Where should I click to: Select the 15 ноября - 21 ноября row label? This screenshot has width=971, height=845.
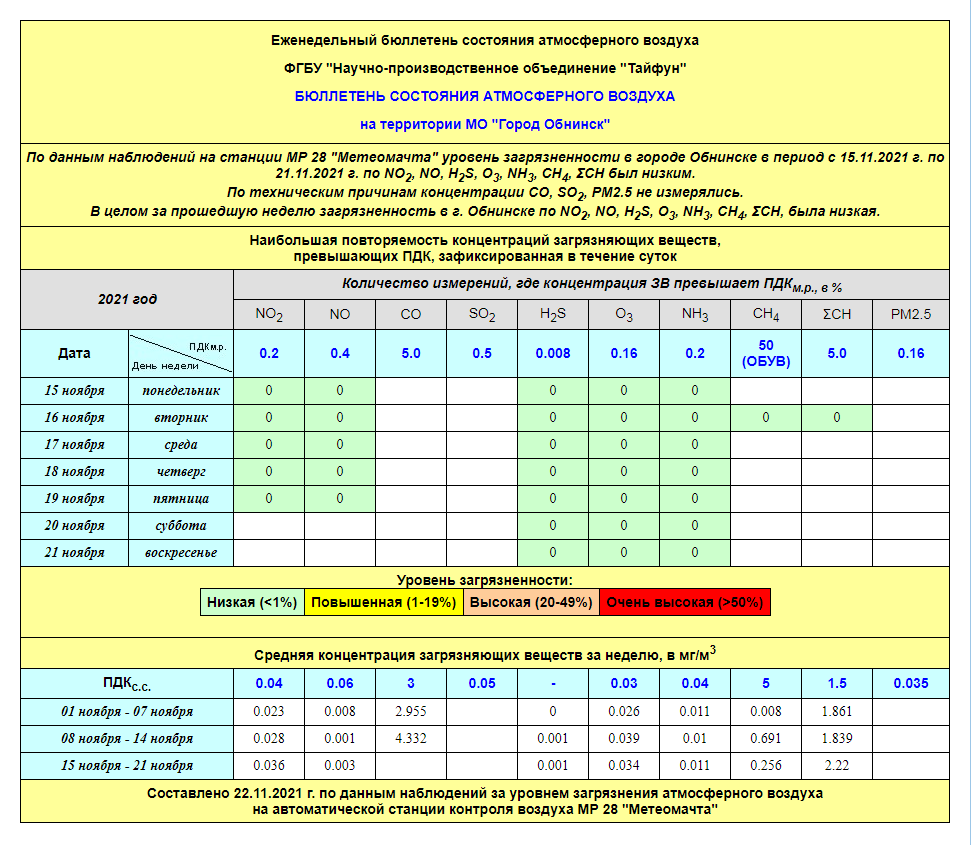click(x=127, y=765)
